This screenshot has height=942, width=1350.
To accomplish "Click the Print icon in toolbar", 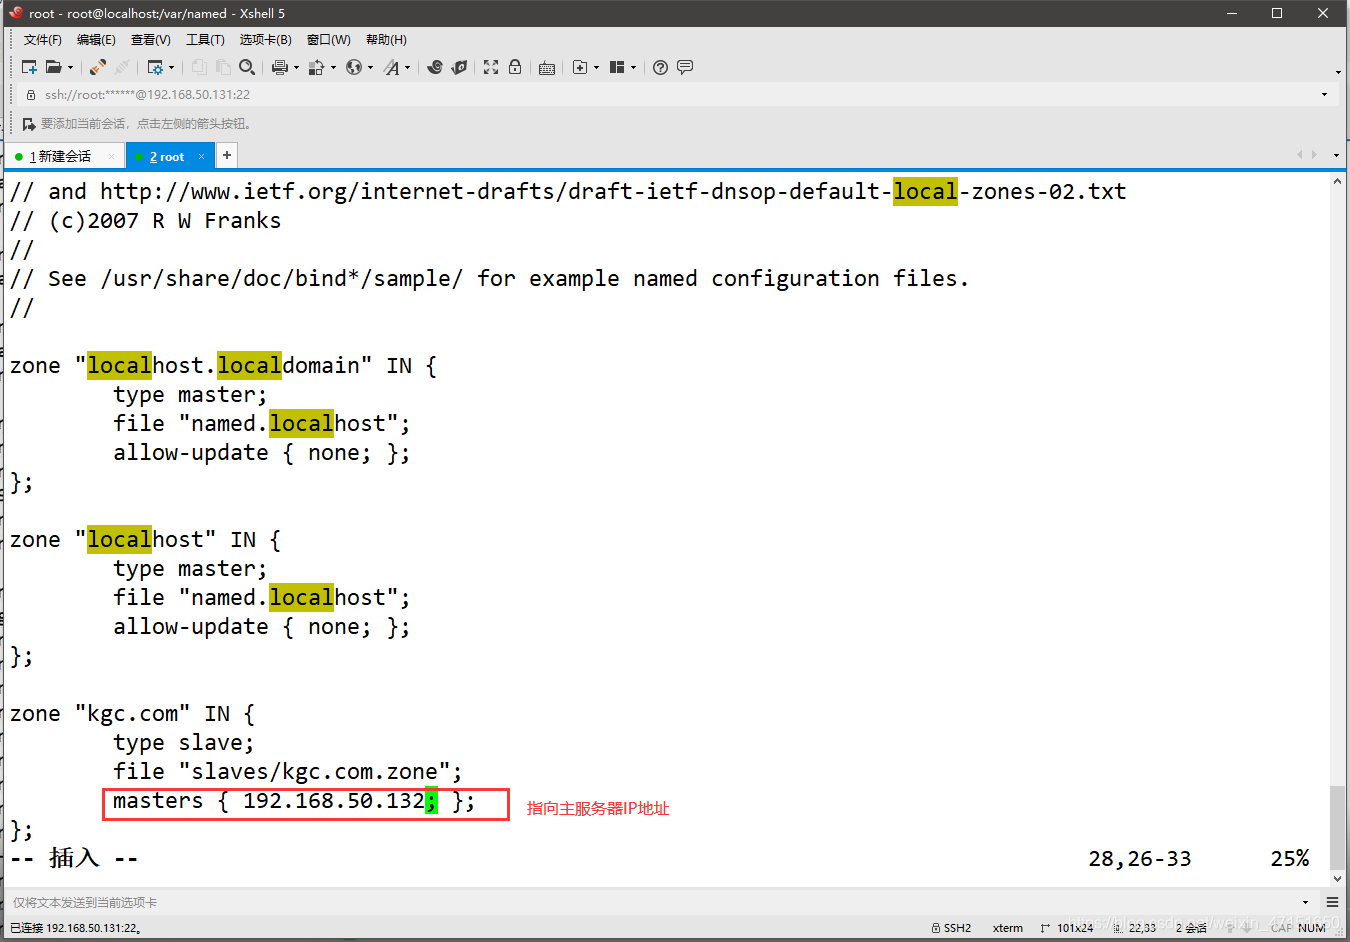I will pos(280,67).
